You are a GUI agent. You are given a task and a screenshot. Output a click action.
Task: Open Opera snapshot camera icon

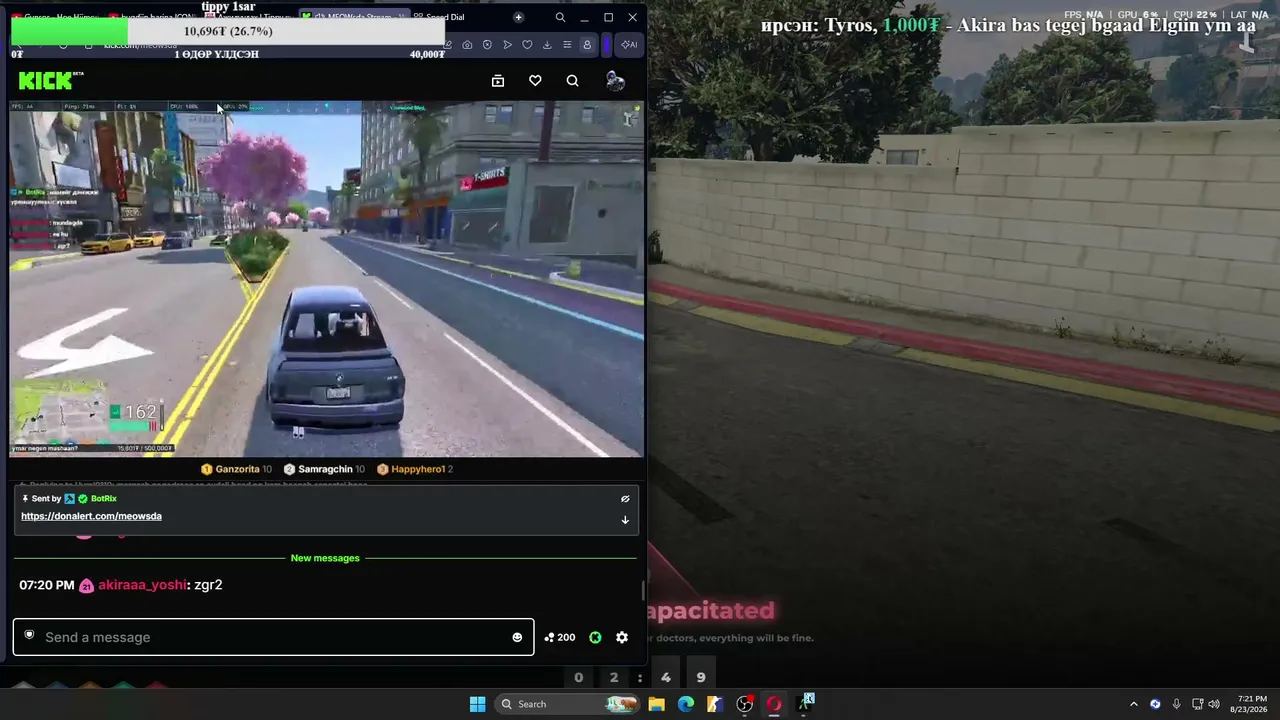[467, 45]
